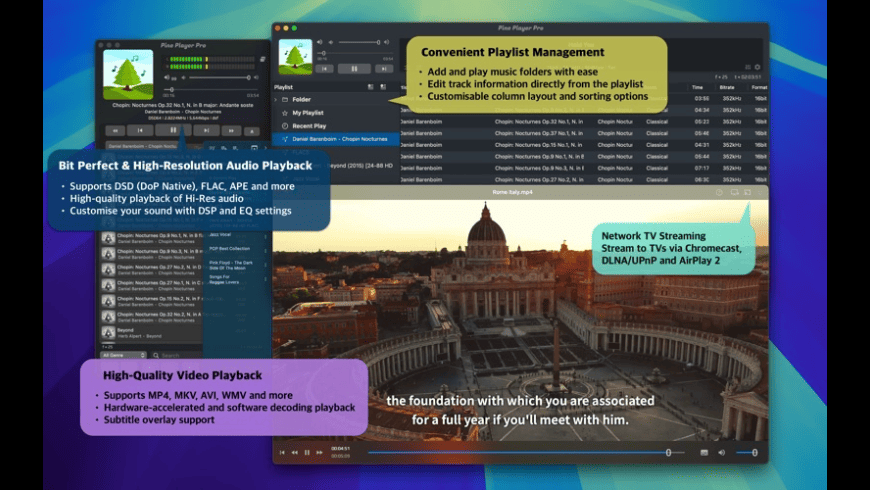This screenshot has width=870, height=490.
Task: Select the track row with time 05:23
Action: (584, 122)
